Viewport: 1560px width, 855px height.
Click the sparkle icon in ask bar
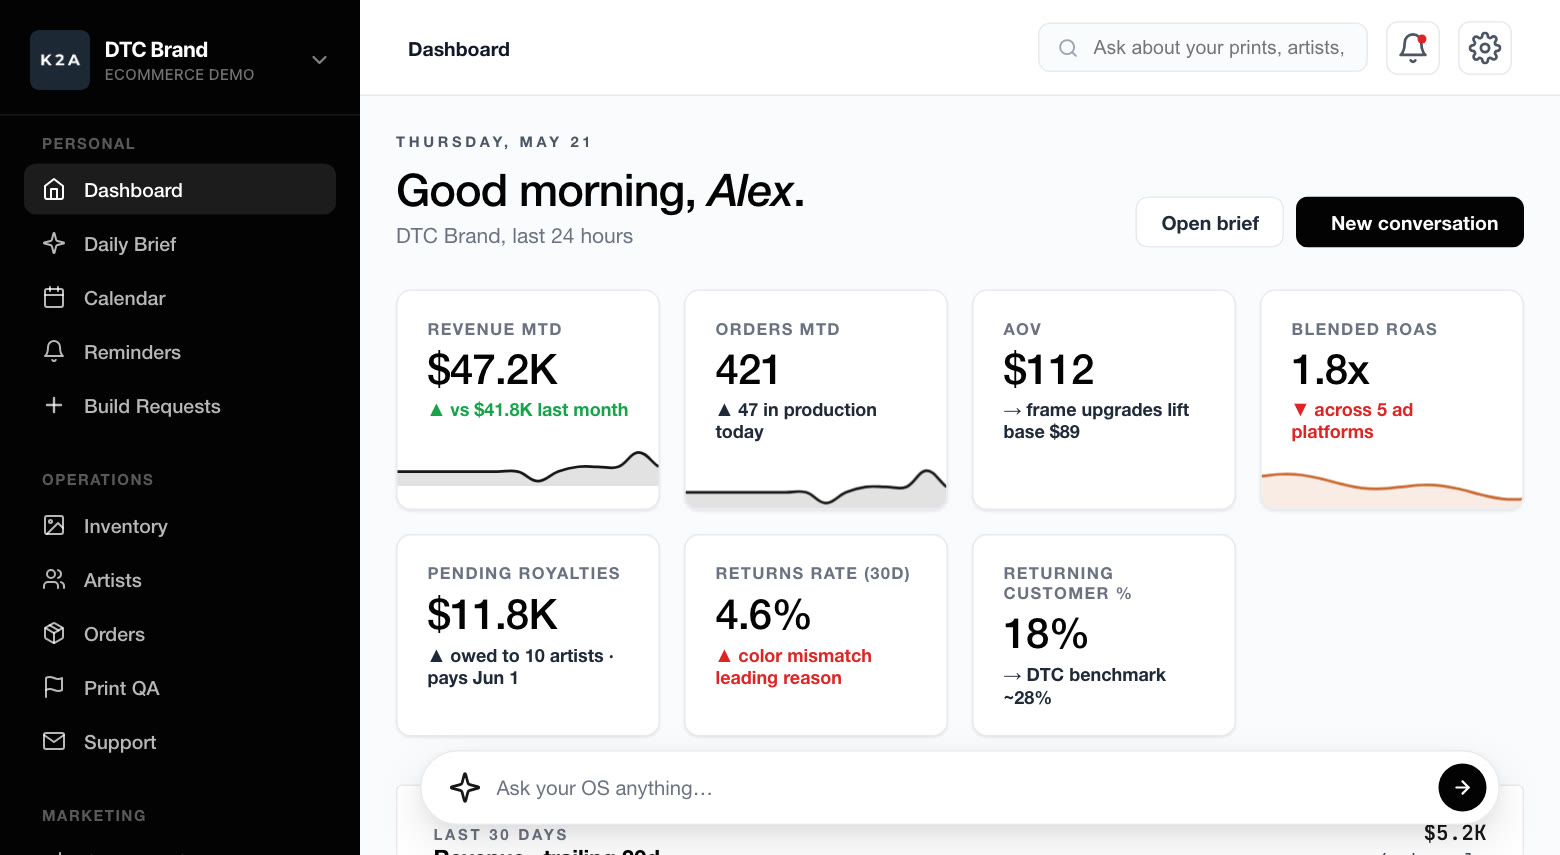[x=465, y=788]
